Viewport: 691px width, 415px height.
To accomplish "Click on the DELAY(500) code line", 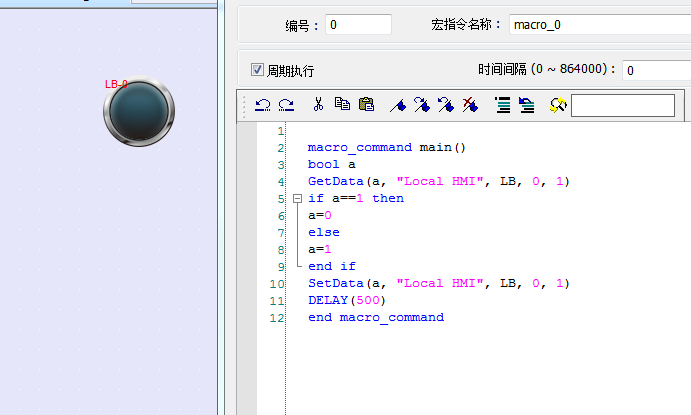I will [x=346, y=300].
